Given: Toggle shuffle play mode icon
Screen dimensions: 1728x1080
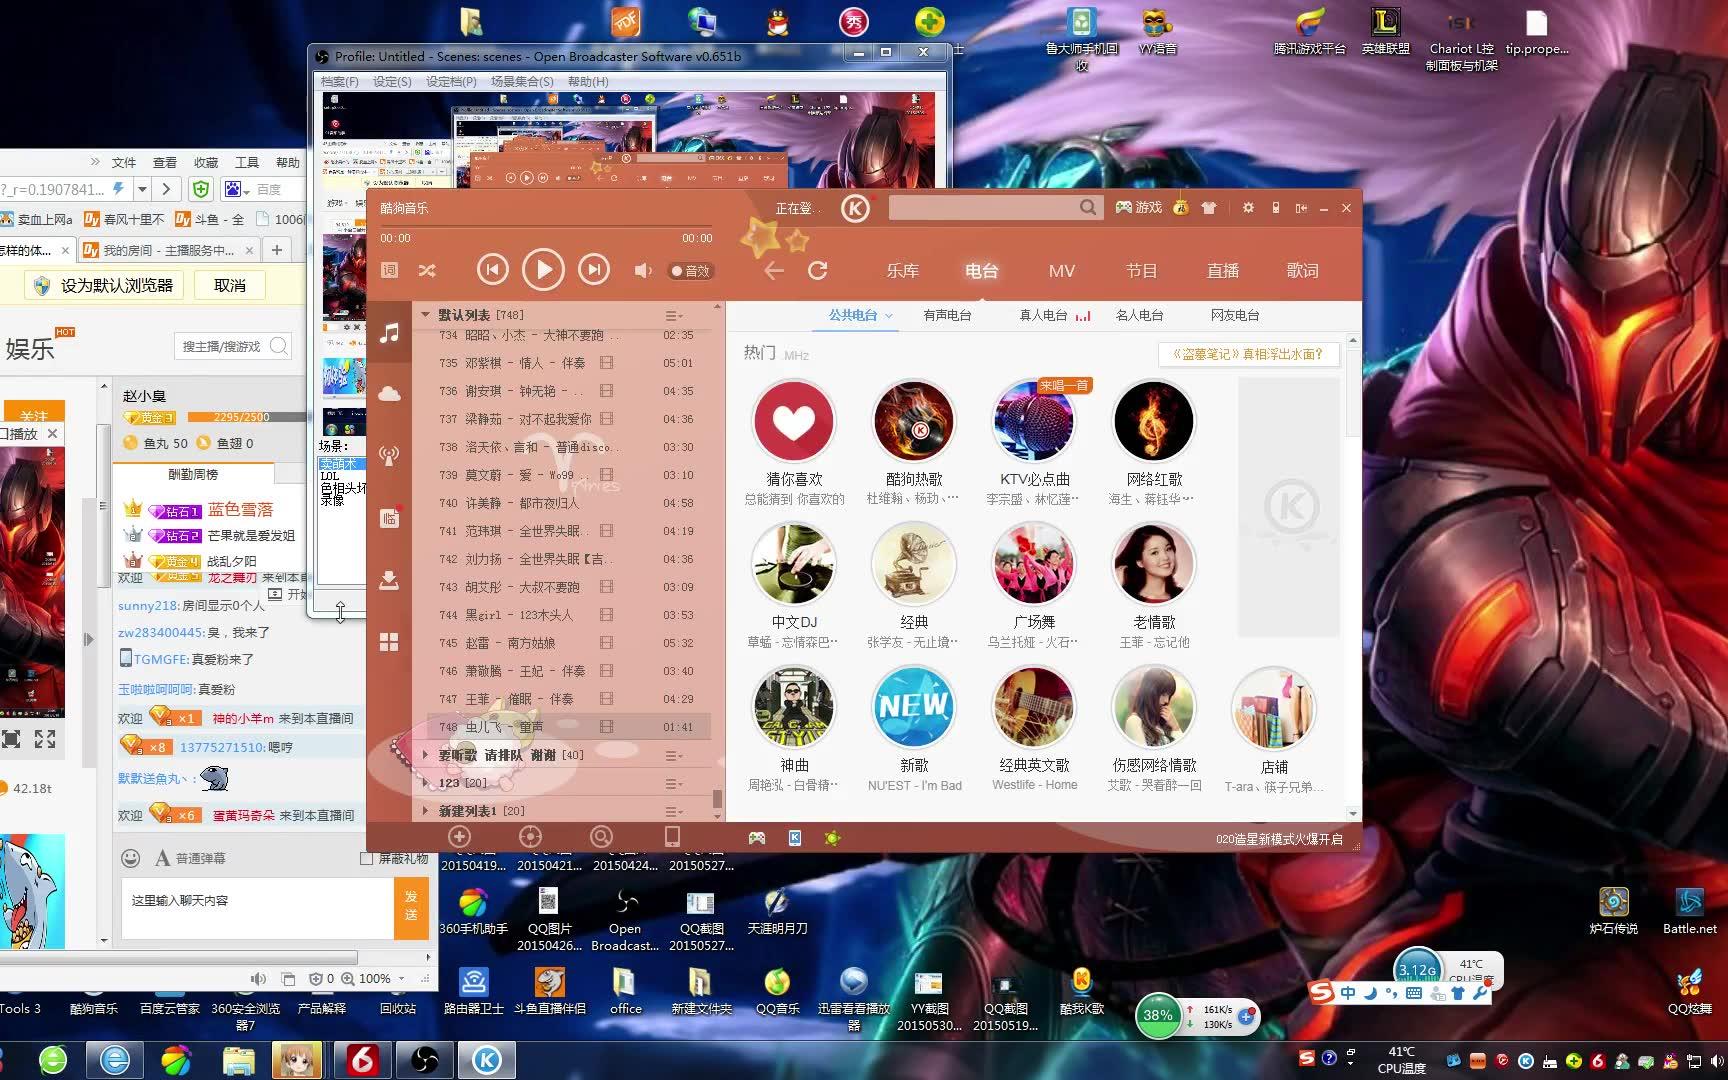Looking at the screenshot, I should pyautogui.click(x=427, y=270).
